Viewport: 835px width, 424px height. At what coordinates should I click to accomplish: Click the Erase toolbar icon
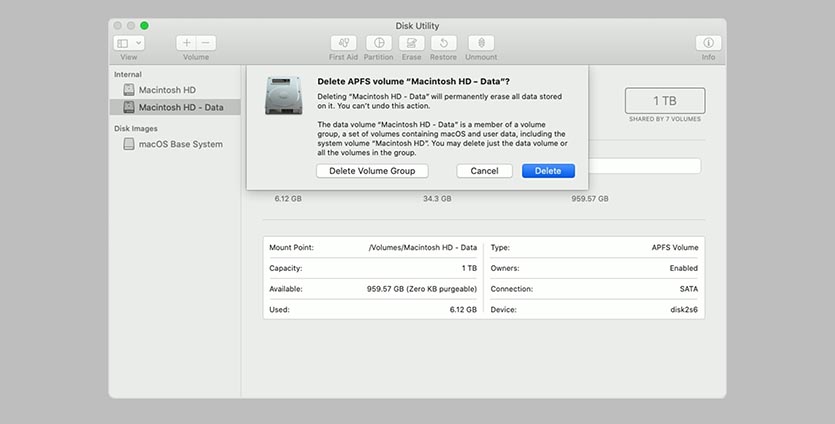tap(411, 43)
